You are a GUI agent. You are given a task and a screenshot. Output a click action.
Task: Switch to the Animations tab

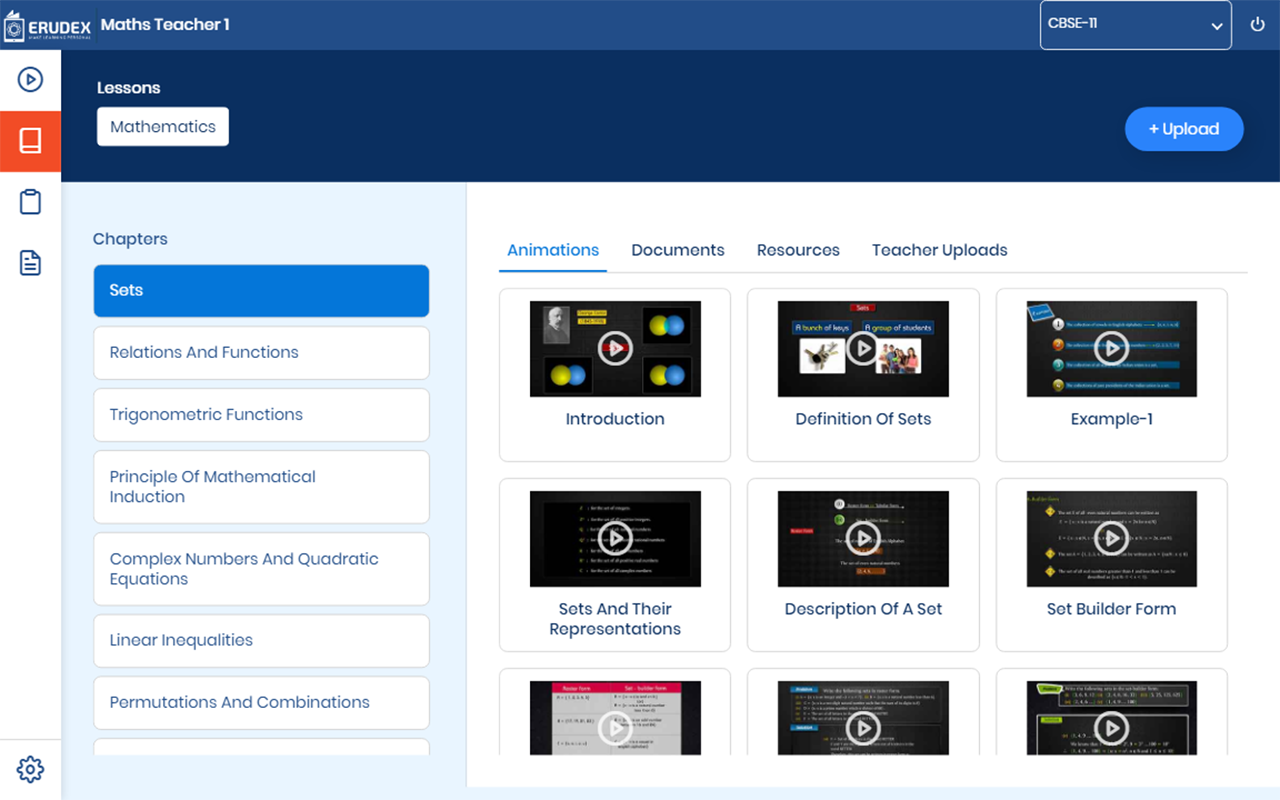pos(553,250)
